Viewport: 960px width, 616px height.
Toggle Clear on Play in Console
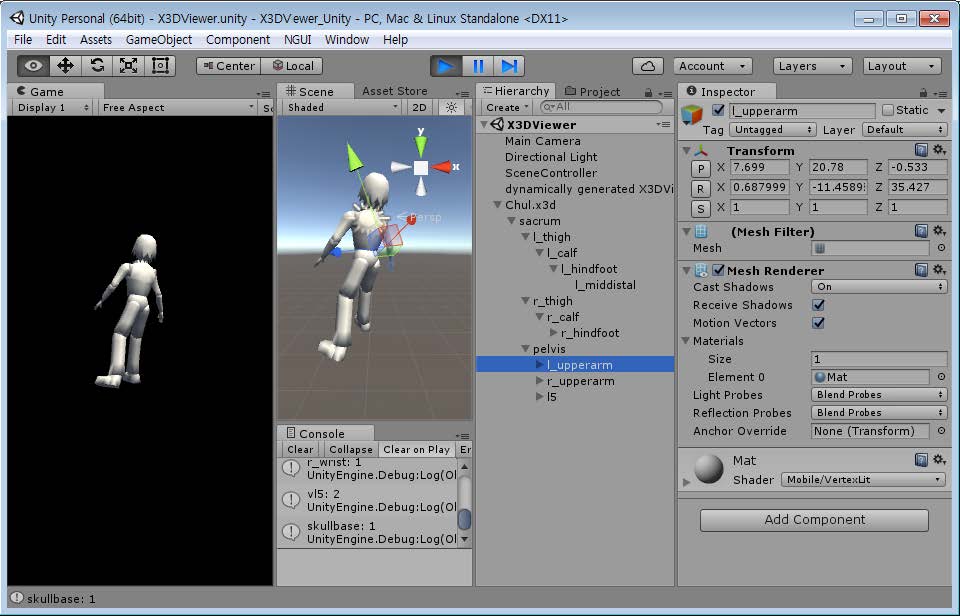(x=416, y=449)
